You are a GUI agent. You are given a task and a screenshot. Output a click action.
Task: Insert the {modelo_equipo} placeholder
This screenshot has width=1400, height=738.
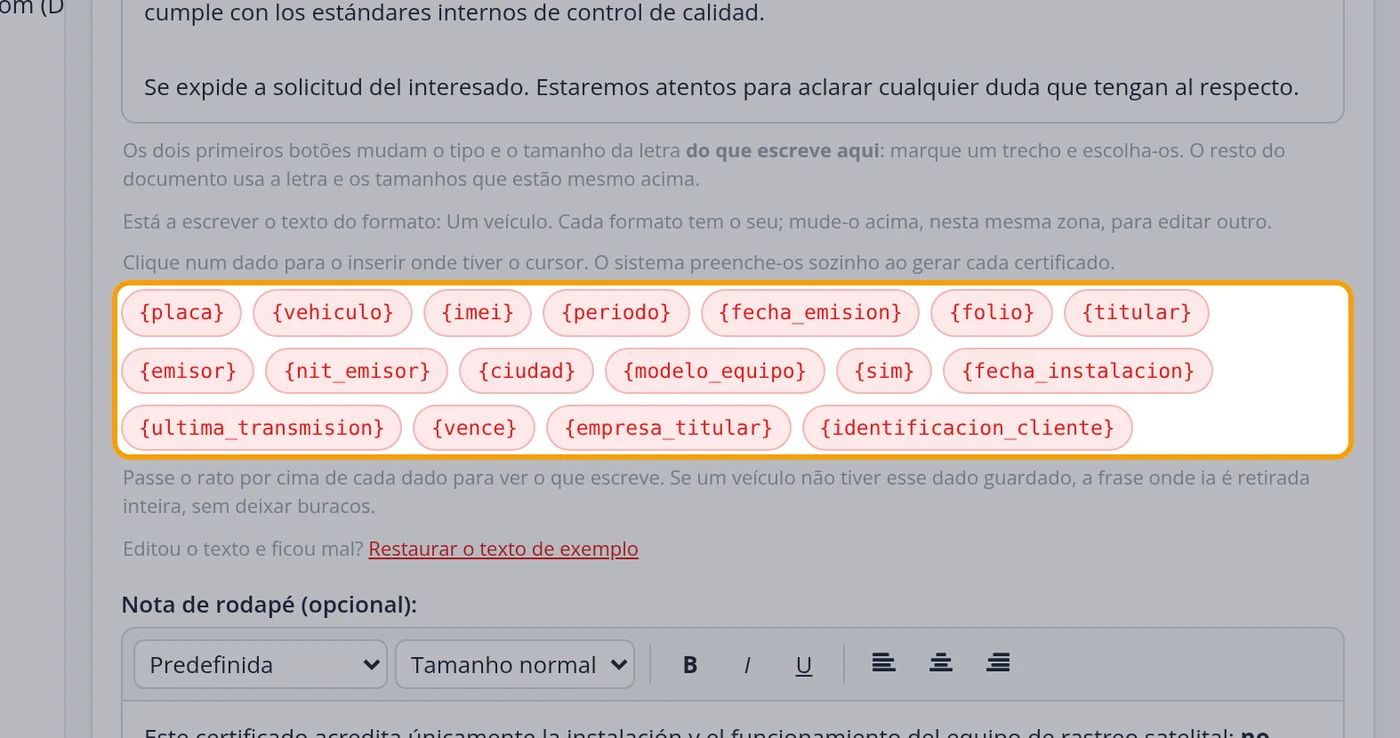coord(715,371)
